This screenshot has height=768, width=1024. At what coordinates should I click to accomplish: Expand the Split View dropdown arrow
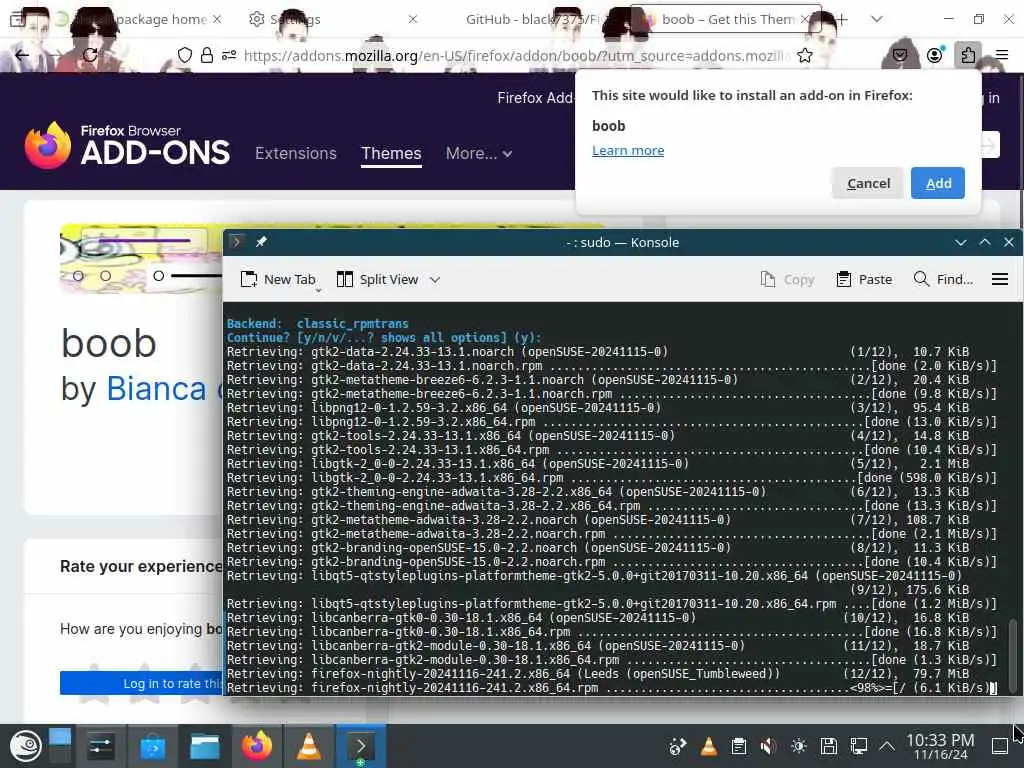tap(435, 280)
